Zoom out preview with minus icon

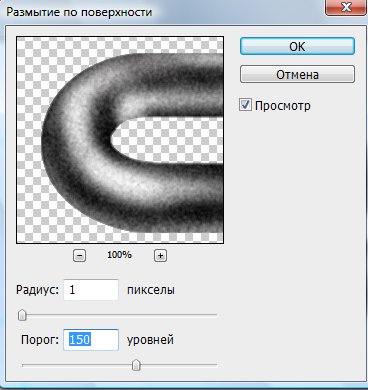79,256
